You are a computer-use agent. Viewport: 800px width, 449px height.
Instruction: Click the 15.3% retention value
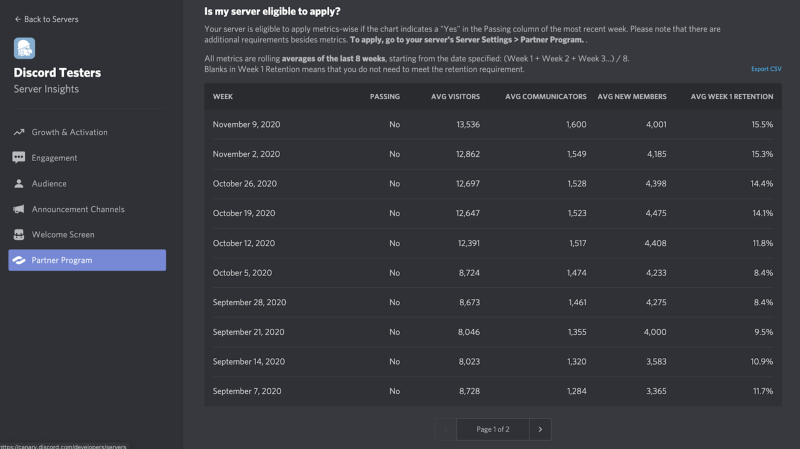click(762, 154)
